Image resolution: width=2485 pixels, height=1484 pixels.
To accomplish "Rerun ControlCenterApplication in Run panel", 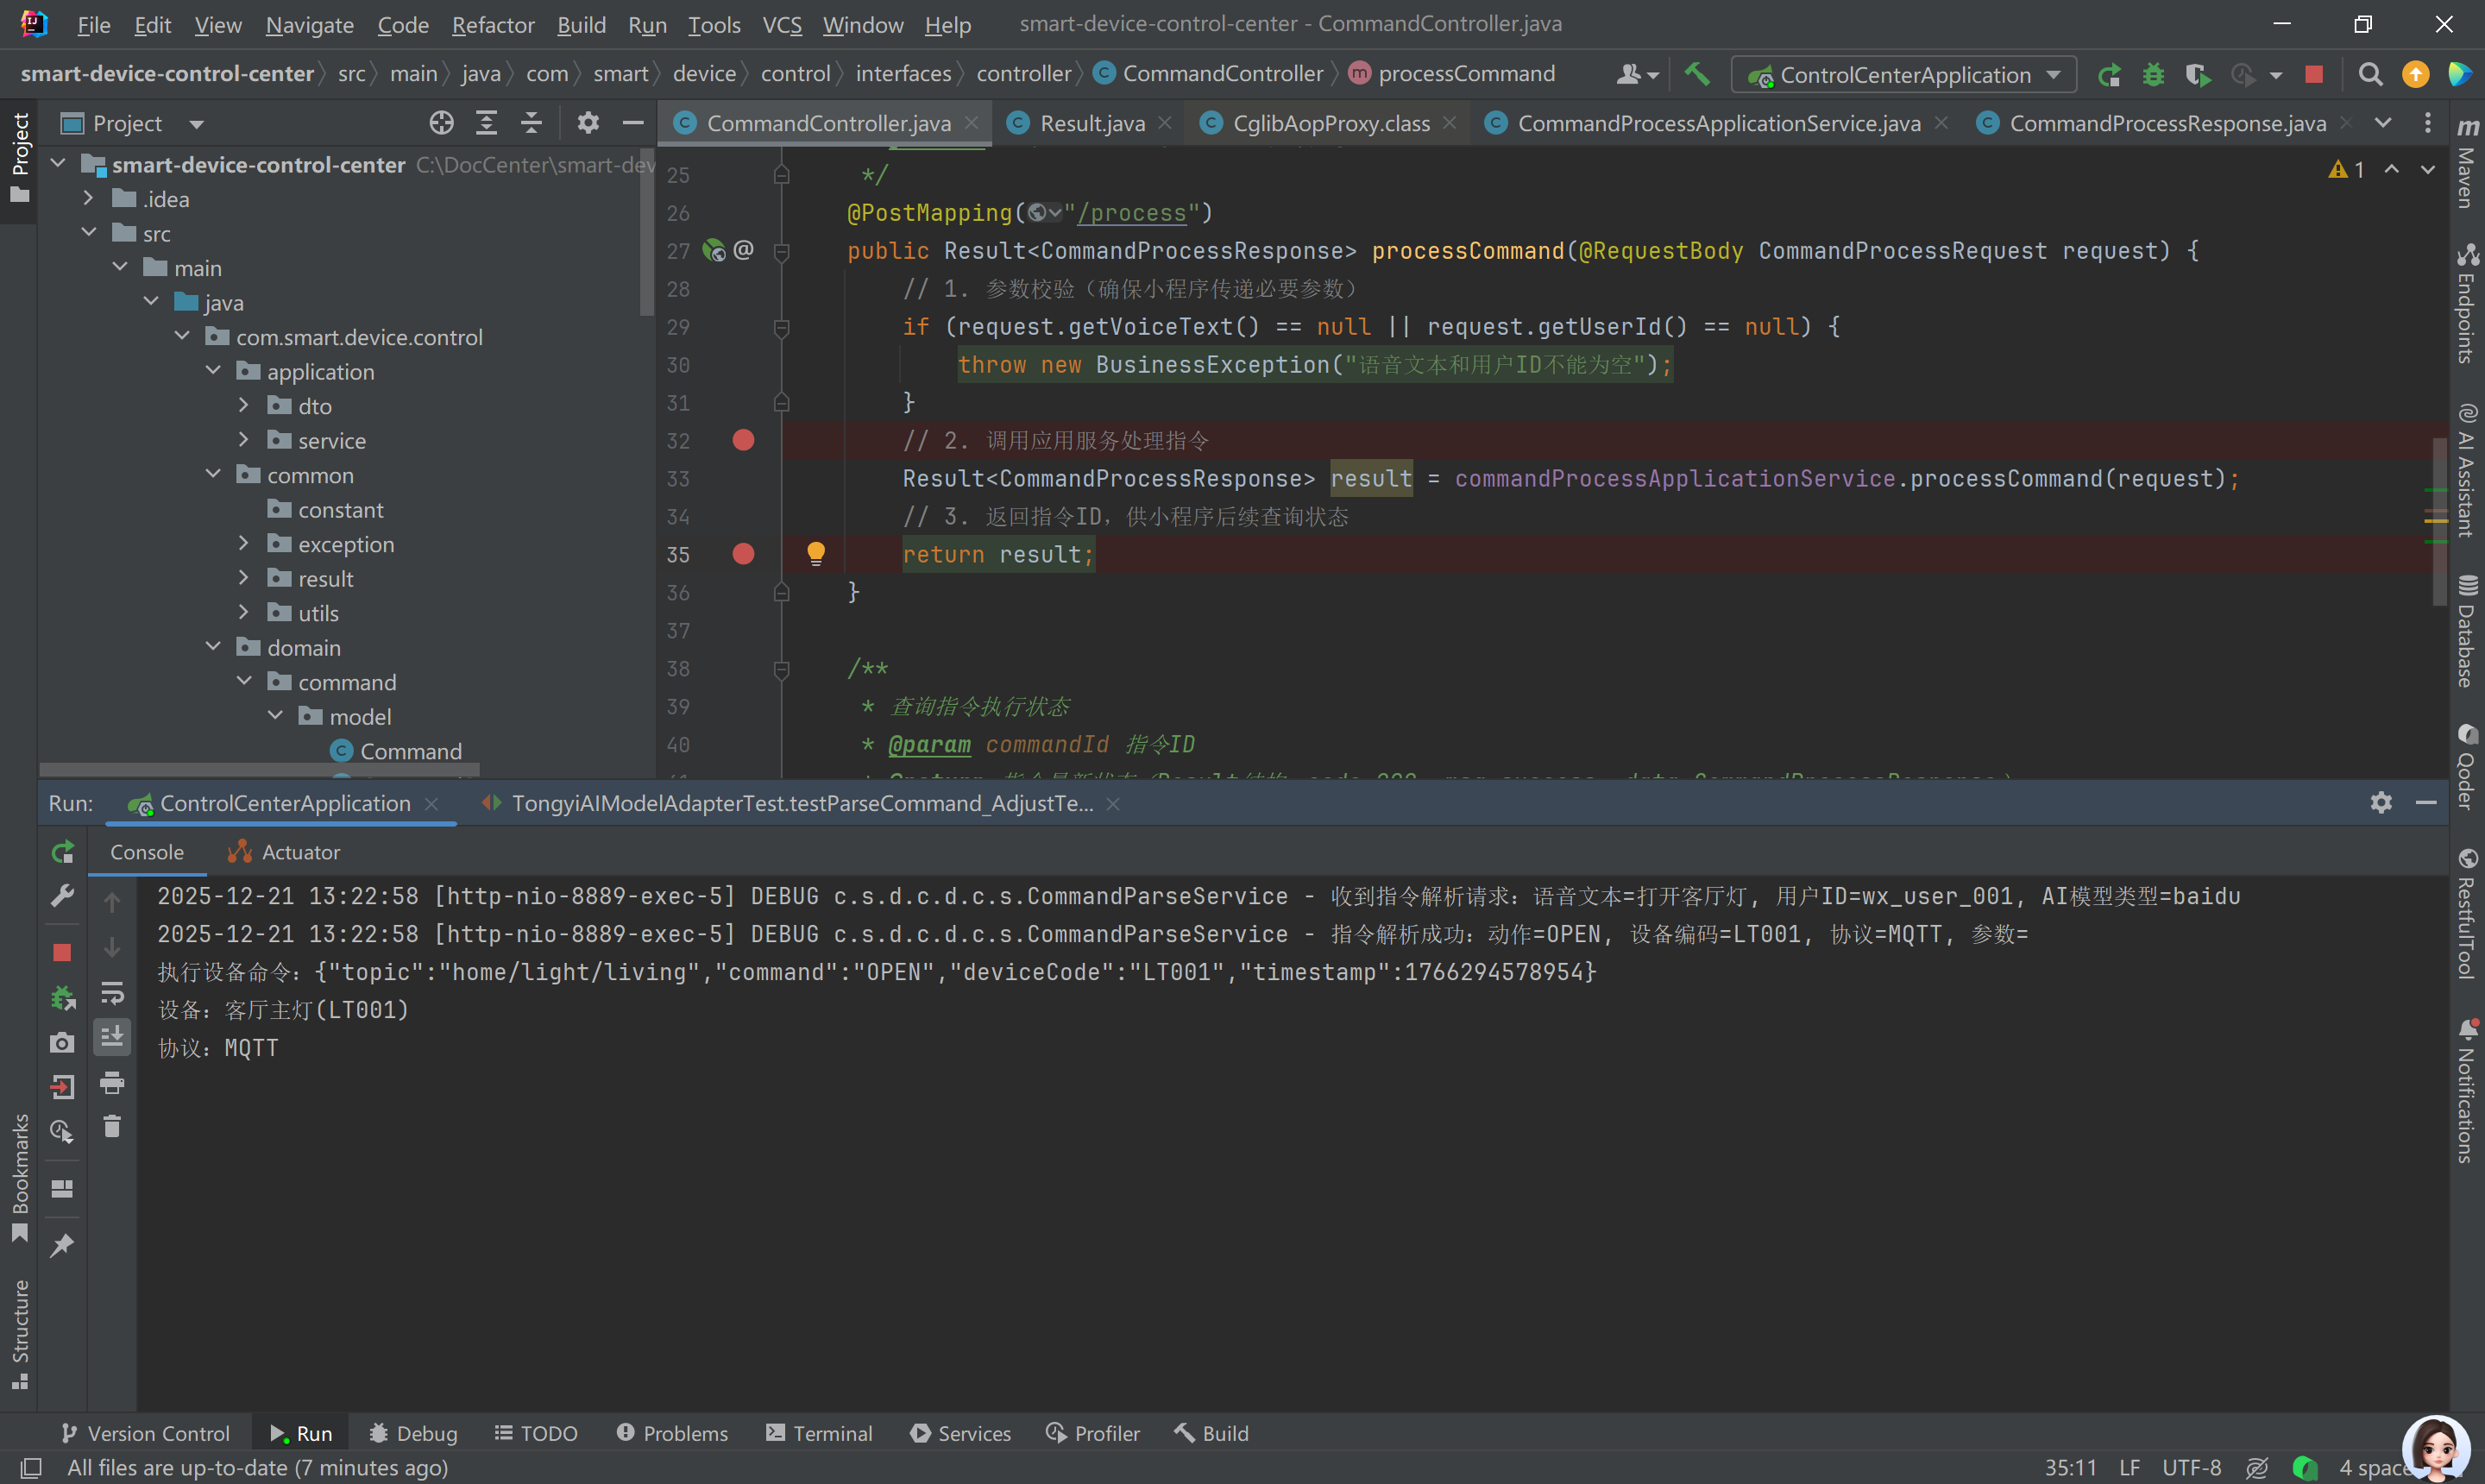I will point(62,851).
